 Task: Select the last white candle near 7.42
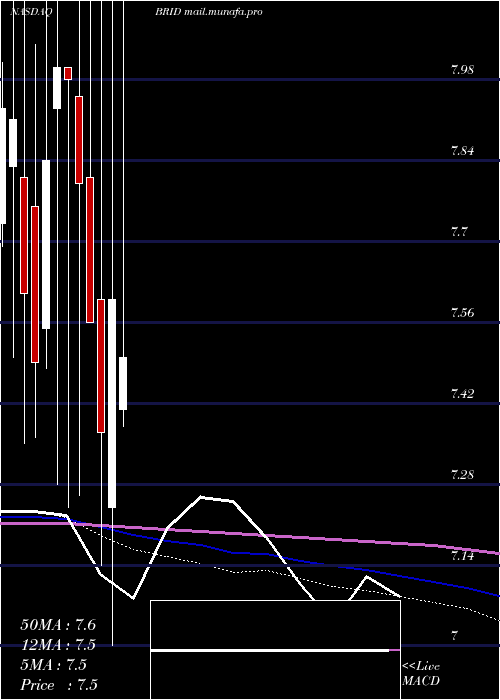click(x=123, y=383)
